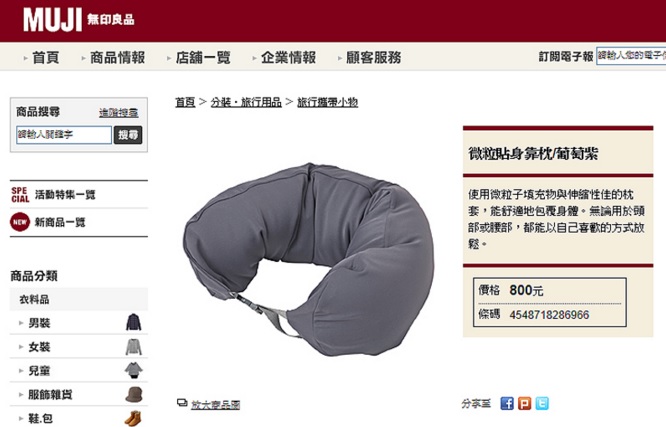666x427 pixels.
Task: Expand the 服飾雜貨 category
Action: (x=50, y=394)
